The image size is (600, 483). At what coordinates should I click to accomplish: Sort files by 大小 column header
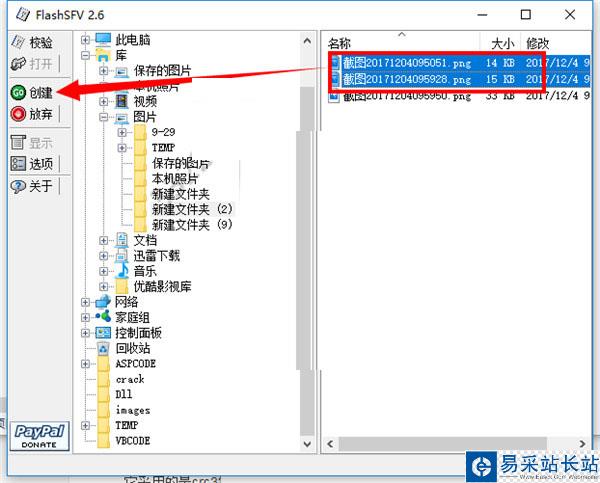501,43
